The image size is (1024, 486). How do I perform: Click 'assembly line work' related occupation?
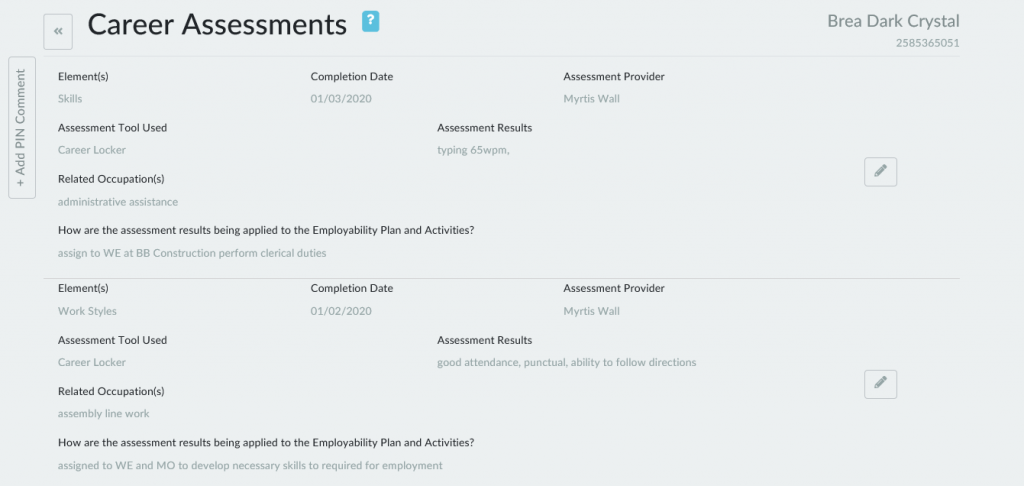[x=104, y=413]
